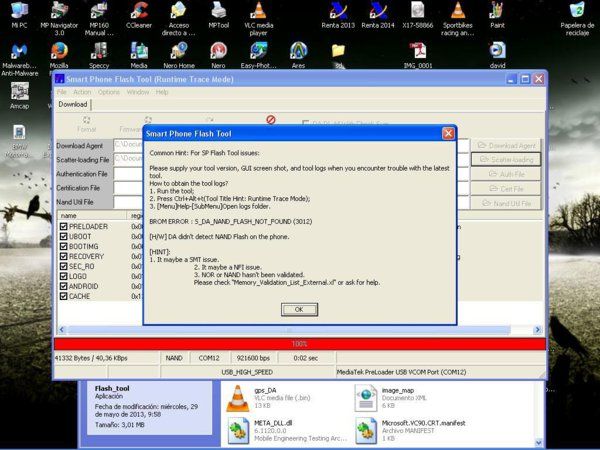The width and height of the screenshot is (600, 450).
Task: Click the partition list horizontal scrollbar track
Action: point(300,329)
